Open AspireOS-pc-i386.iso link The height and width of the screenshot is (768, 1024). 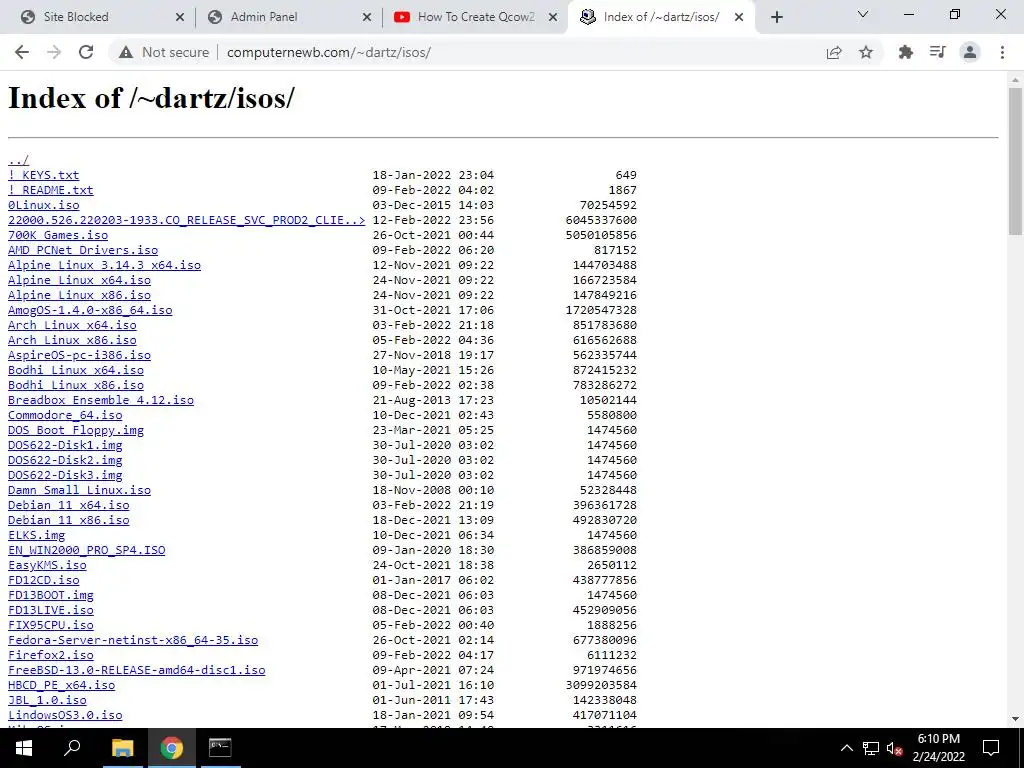[x=80, y=355]
